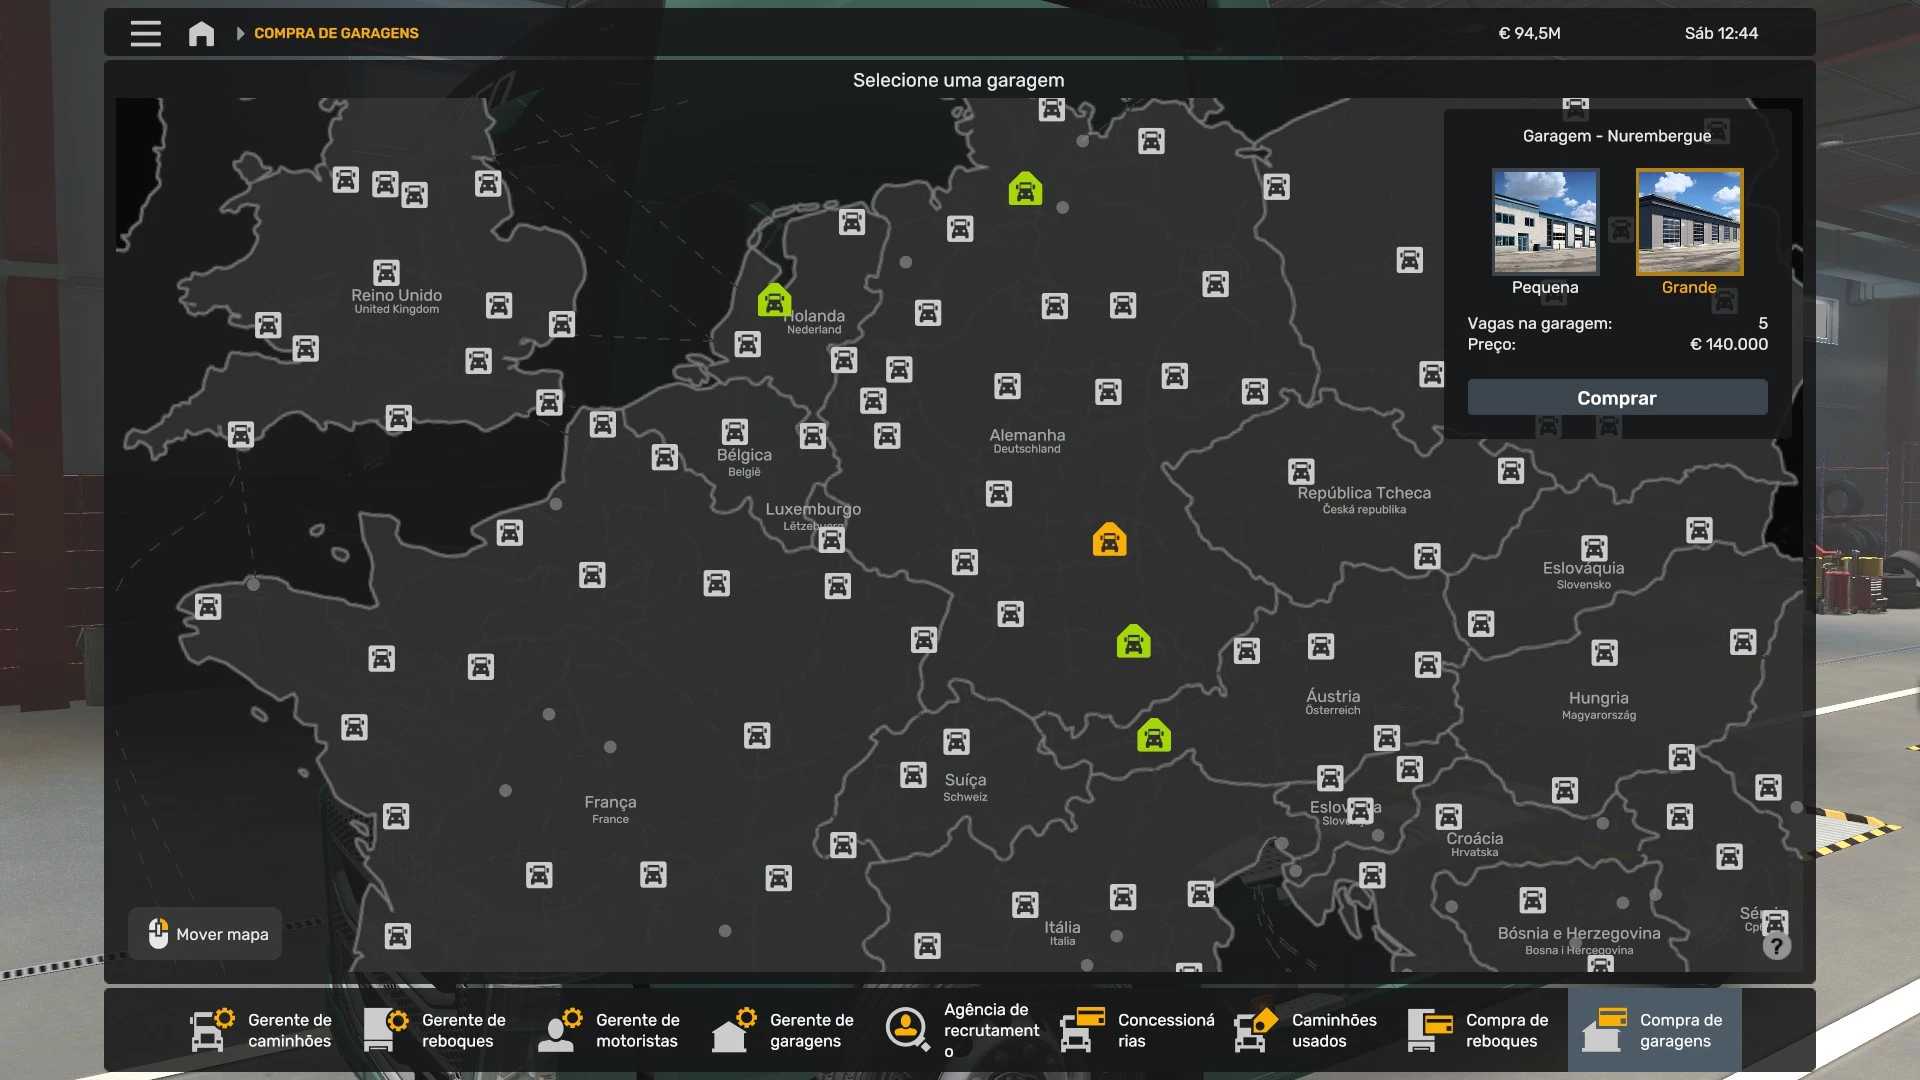Open the hamburger main menu
1920x1080 pixels.
pyautogui.click(x=145, y=33)
